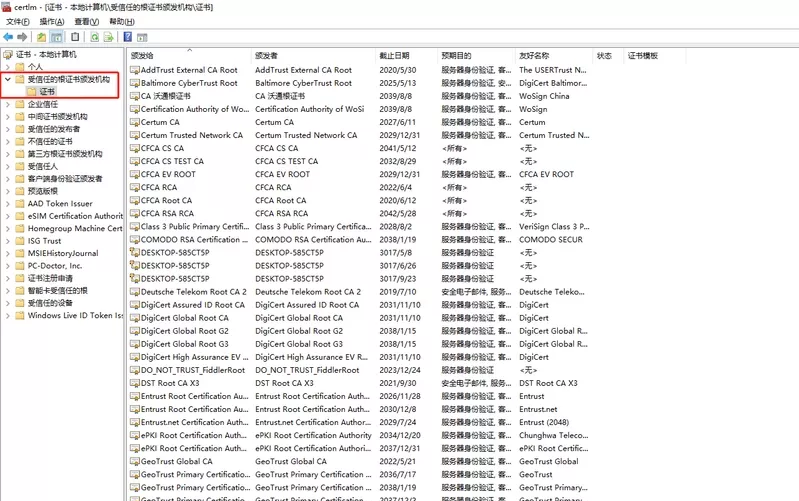Viewport: 799px width, 501px height.
Task: Open the 查看(V) menu
Action: click(87, 21)
